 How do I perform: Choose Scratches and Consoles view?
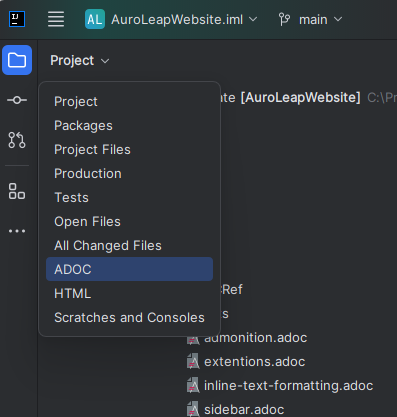tap(129, 318)
